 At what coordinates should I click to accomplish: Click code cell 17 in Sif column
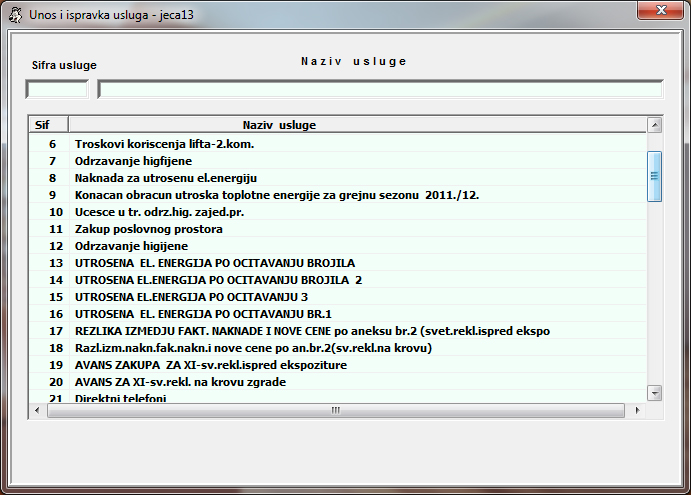click(x=49, y=331)
